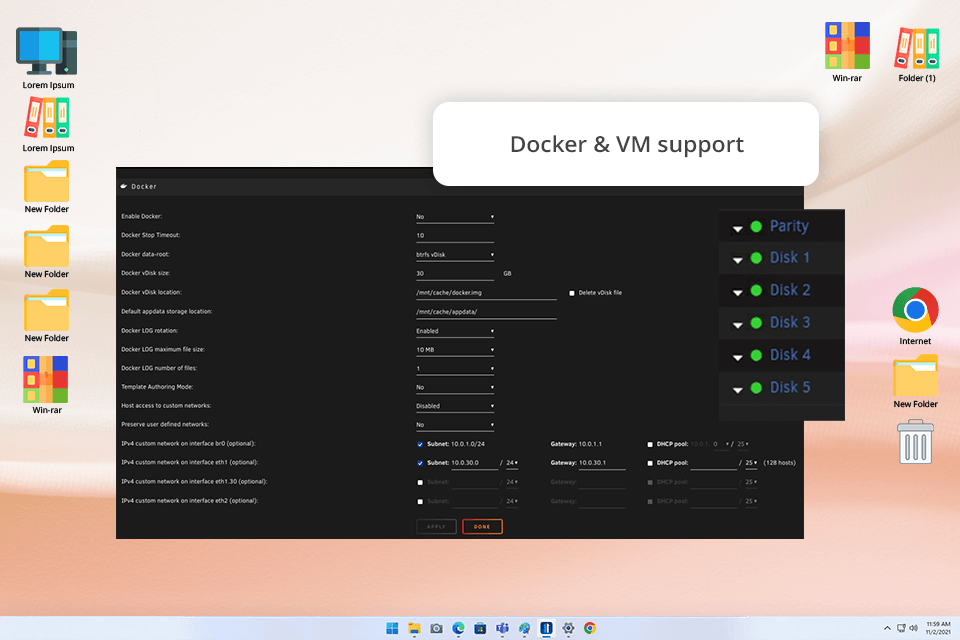The height and width of the screenshot is (640, 960).
Task: Expand the Disk 1 row arrow
Action: (738, 260)
